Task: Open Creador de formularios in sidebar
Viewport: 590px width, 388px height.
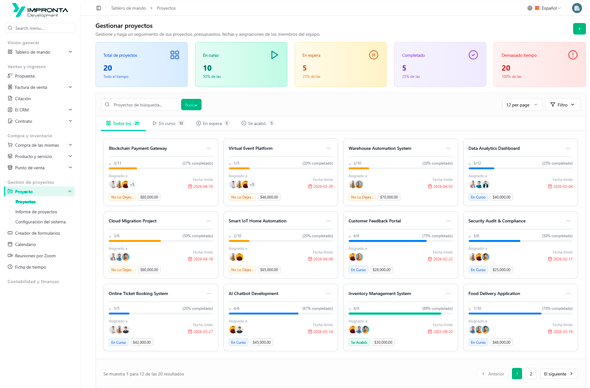Action: click(40, 233)
